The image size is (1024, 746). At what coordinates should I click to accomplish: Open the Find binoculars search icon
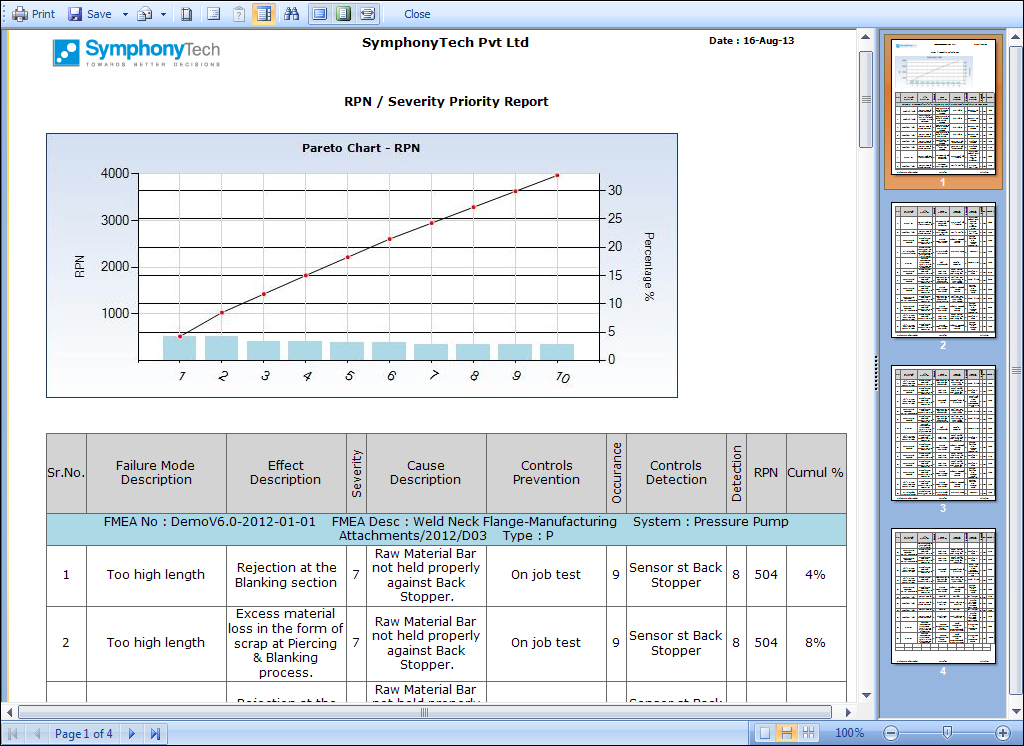coord(291,14)
